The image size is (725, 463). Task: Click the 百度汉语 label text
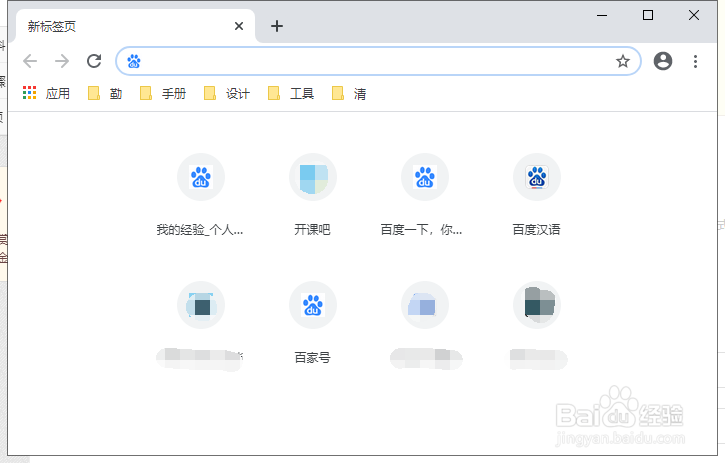pos(536,229)
